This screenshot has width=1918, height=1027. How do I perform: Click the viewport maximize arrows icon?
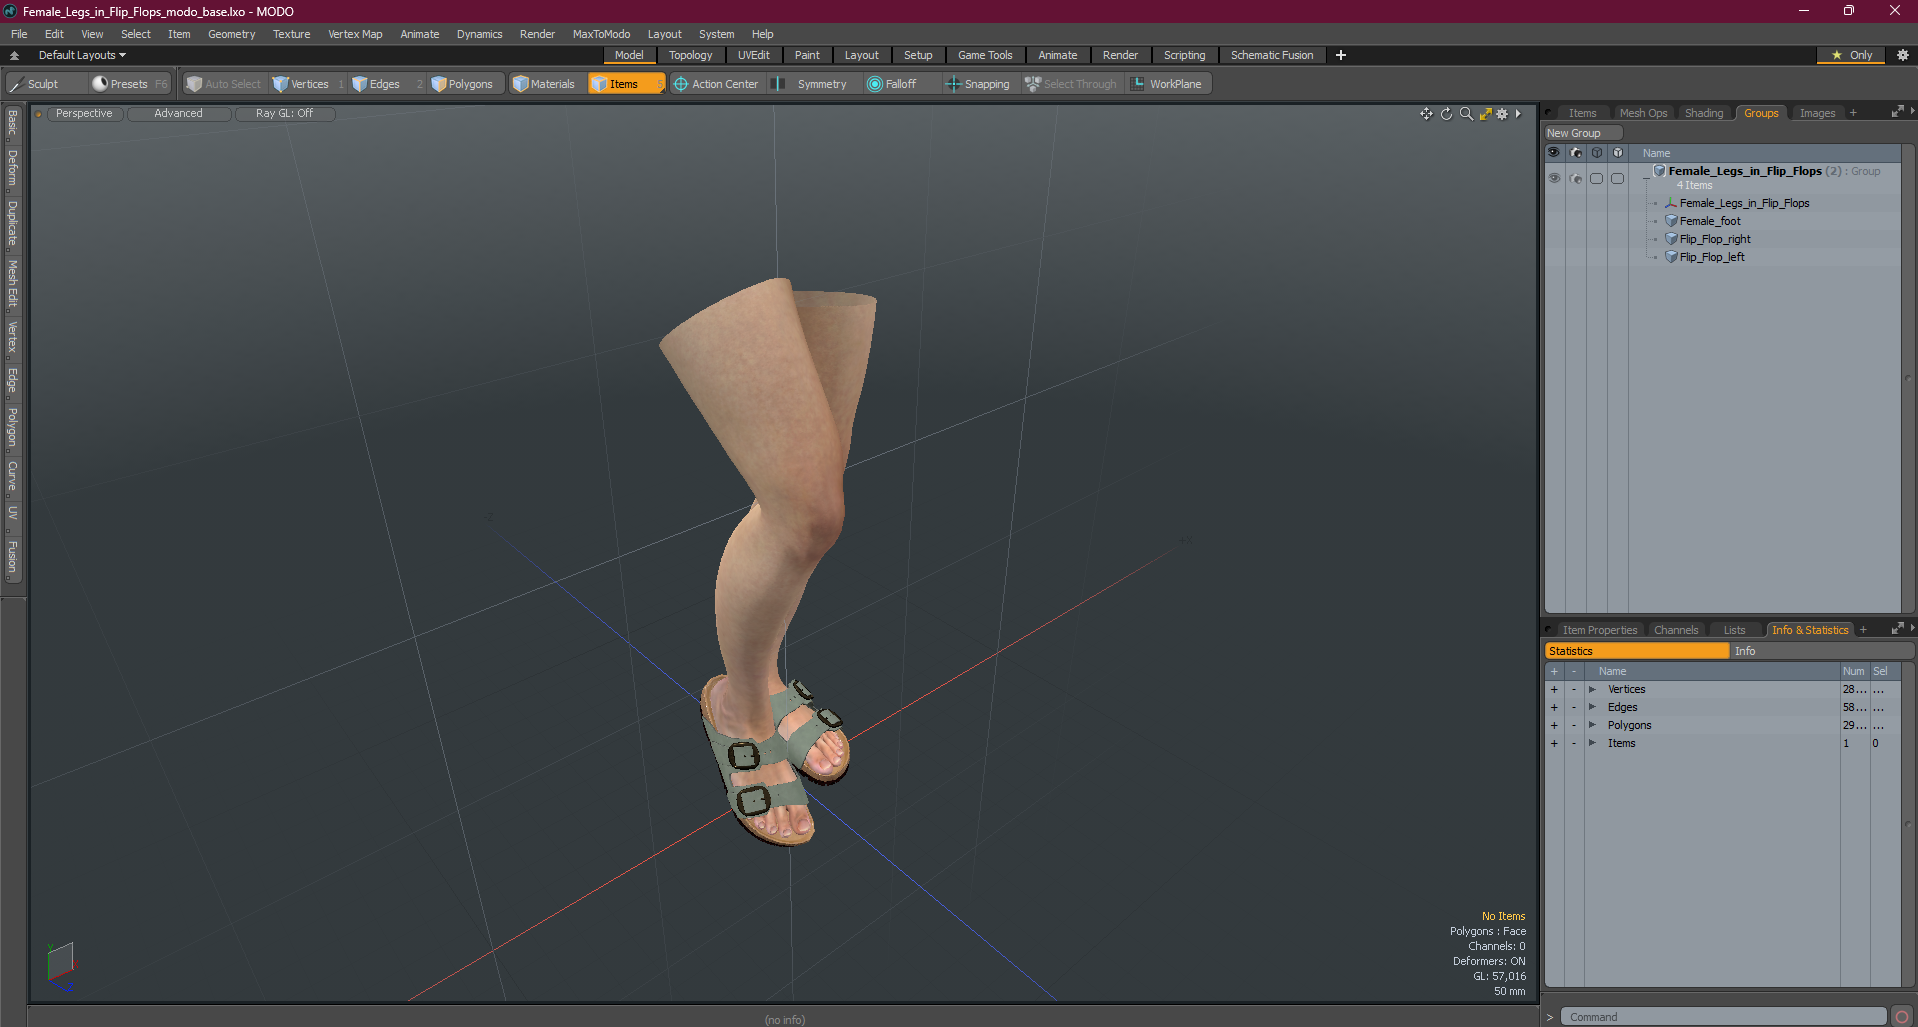point(1485,114)
